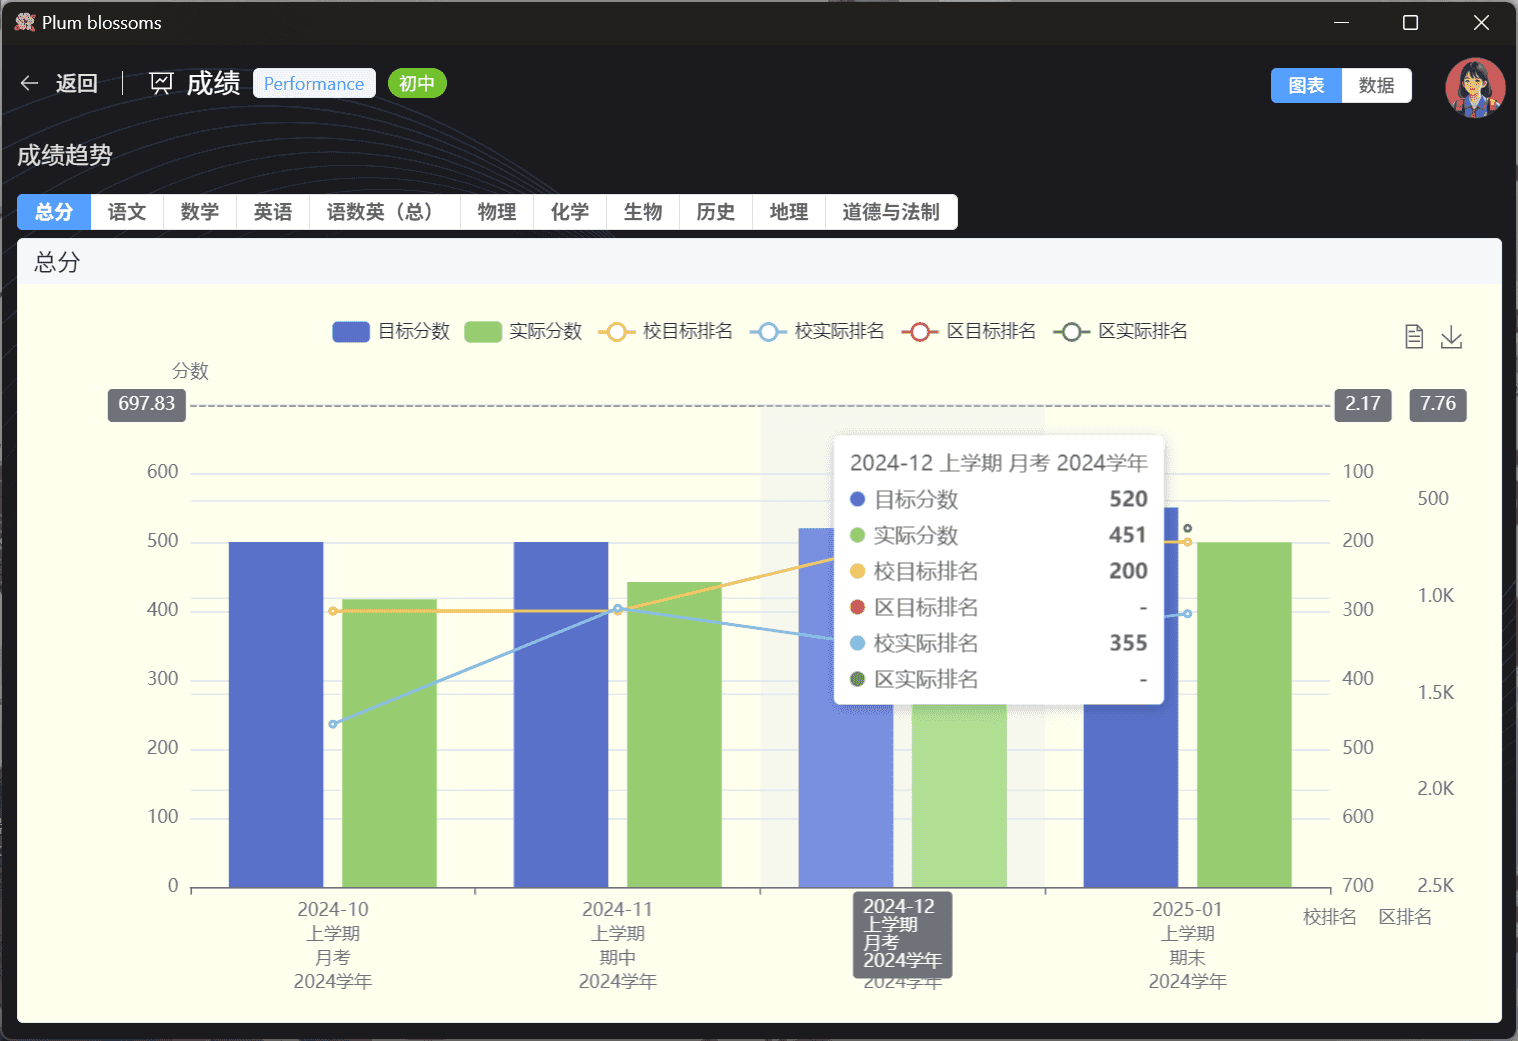1518x1041 pixels.
Task: Minimize the Plum blossoms window
Action: [x=1341, y=22]
